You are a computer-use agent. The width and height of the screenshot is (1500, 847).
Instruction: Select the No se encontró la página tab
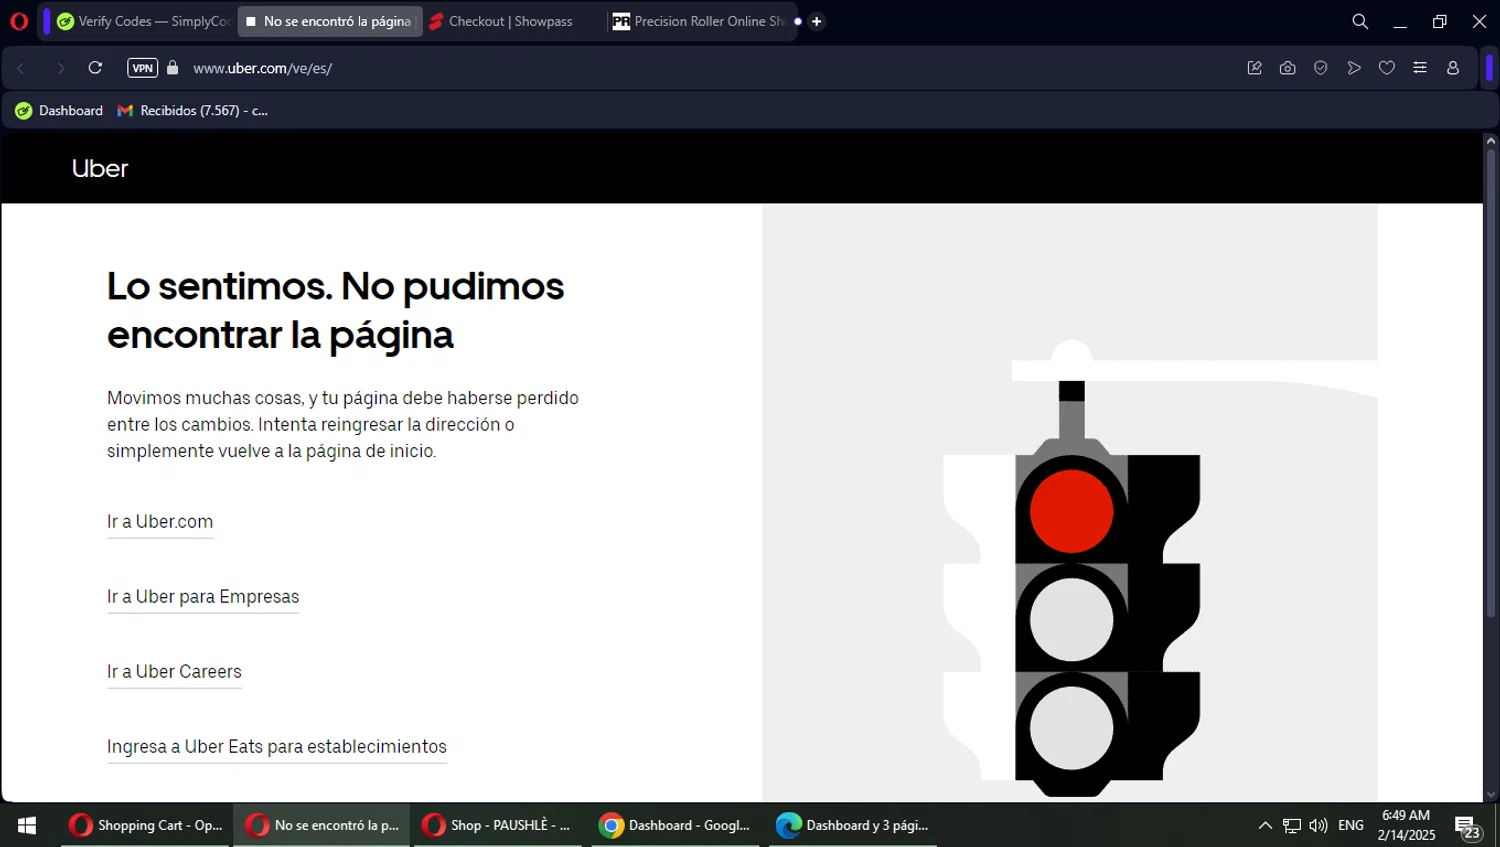tap(330, 21)
